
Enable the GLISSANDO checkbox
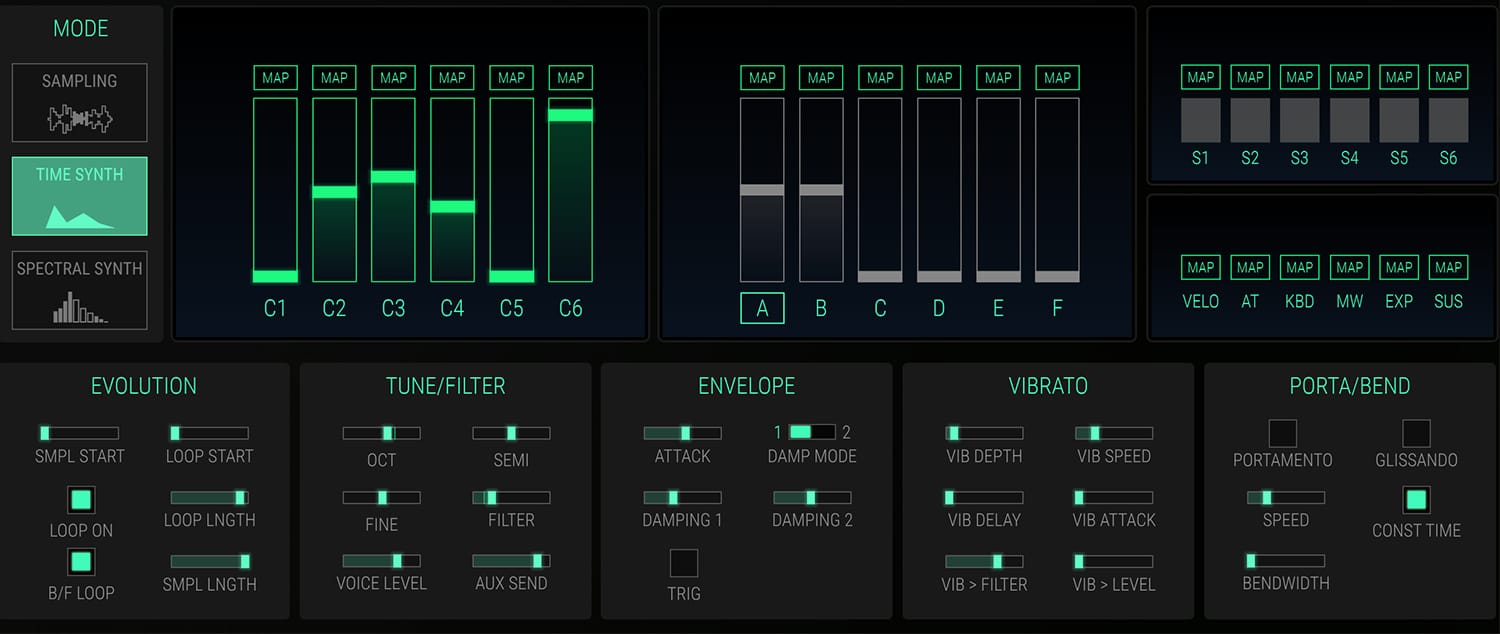click(1416, 433)
